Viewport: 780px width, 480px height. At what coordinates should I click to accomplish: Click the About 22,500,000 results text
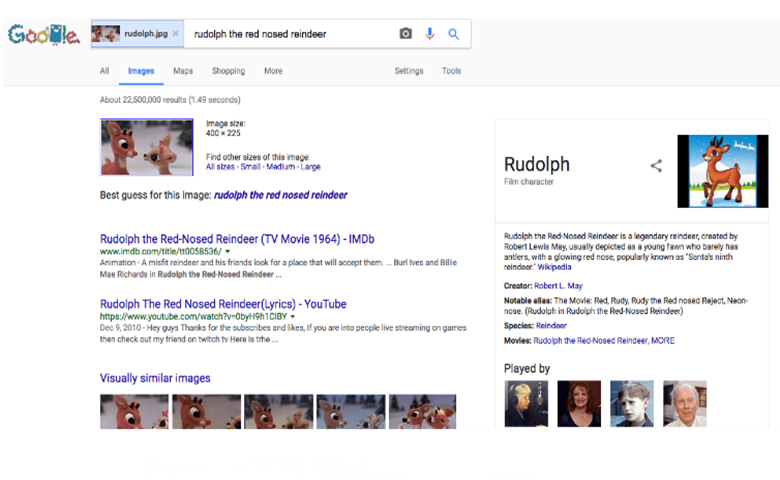(170, 99)
